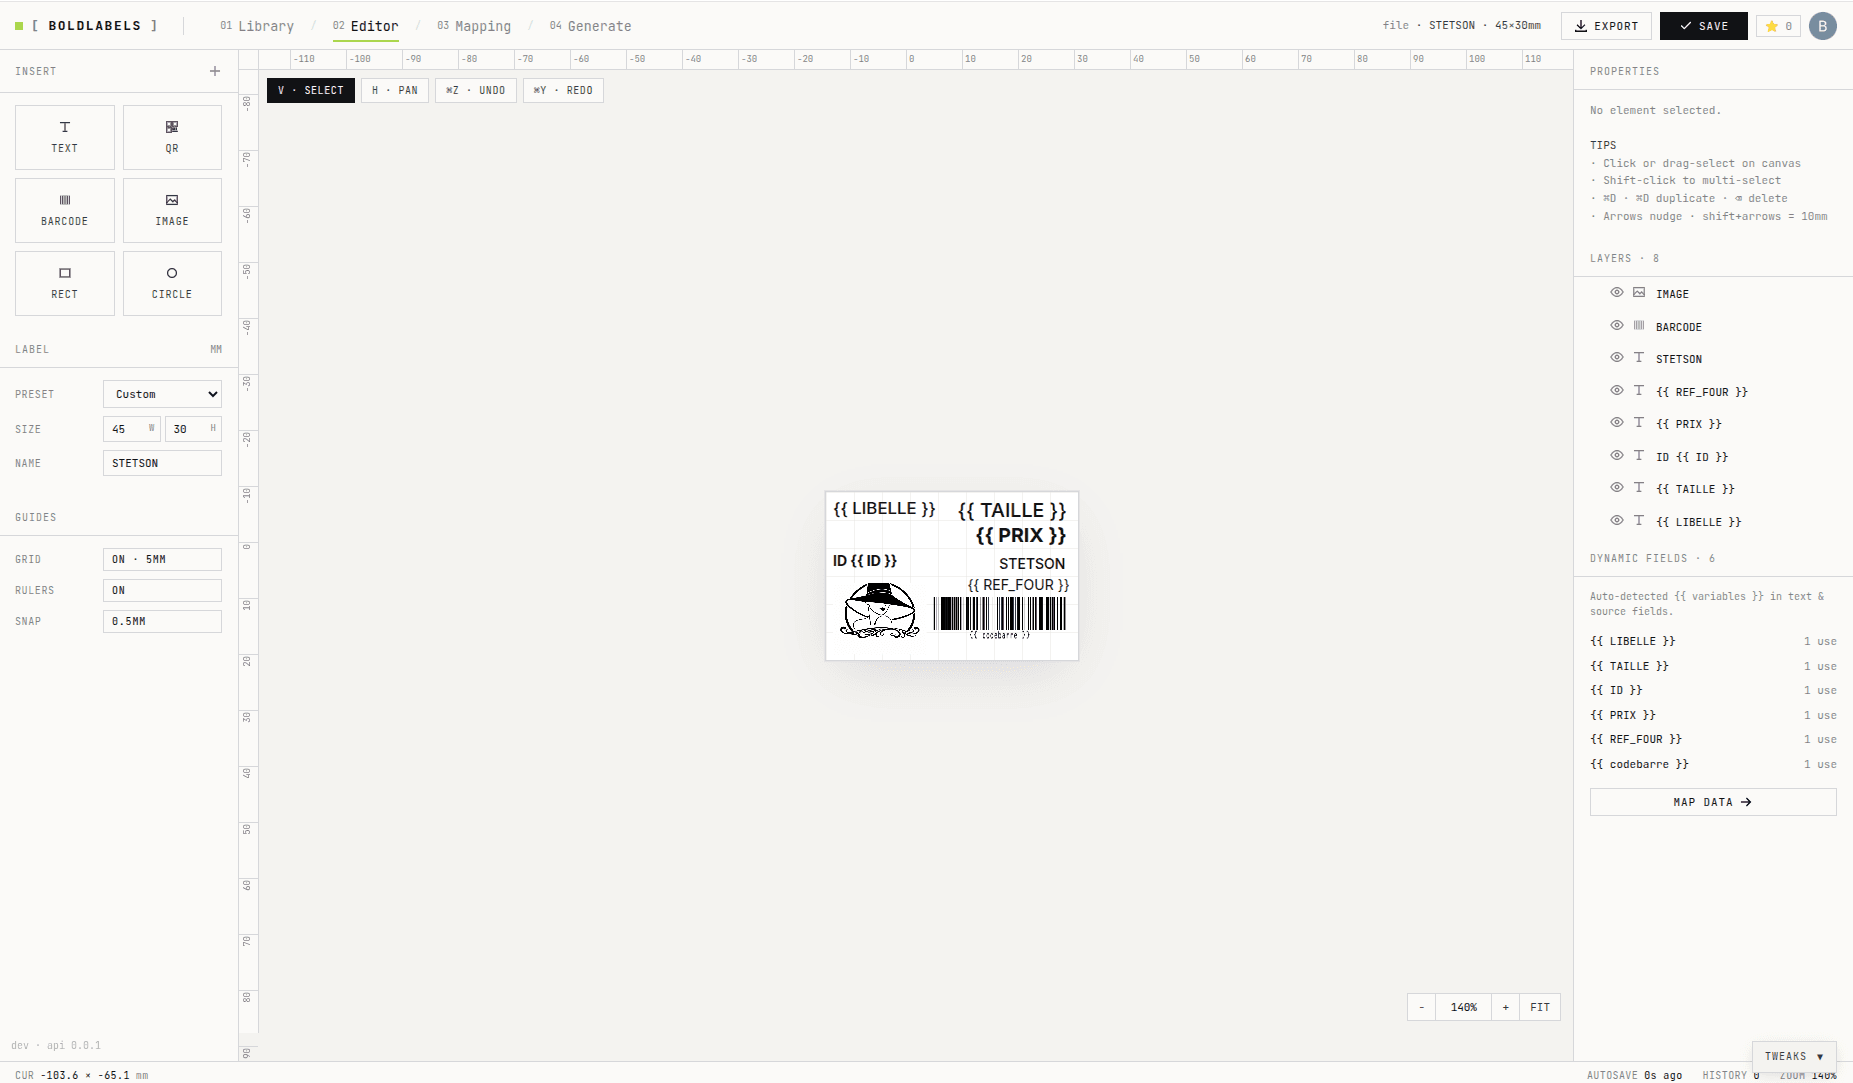
Task: Hide the BARCODE layer
Action: (1617, 326)
